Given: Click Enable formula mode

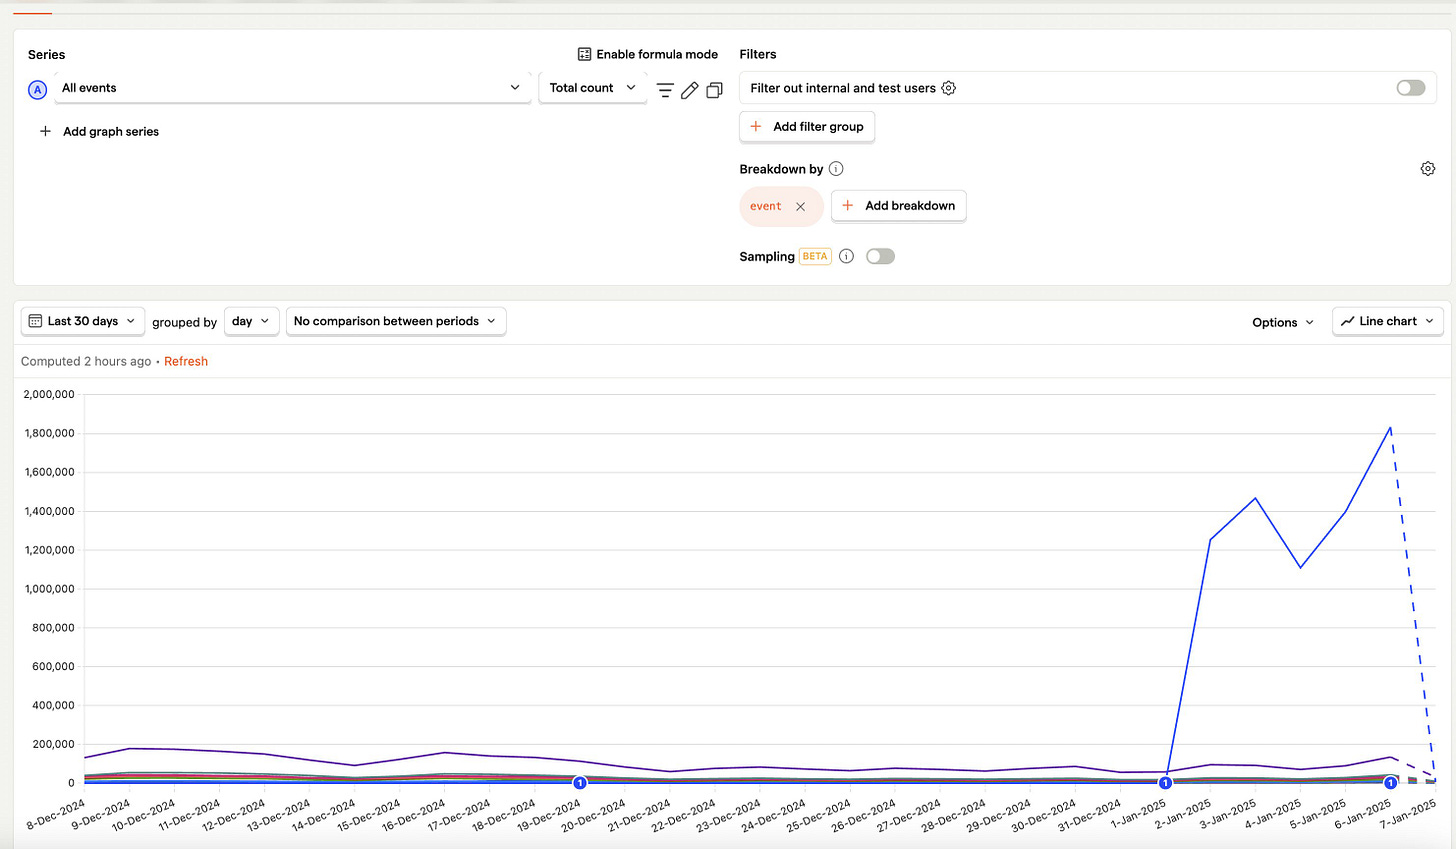Looking at the screenshot, I should pos(648,54).
